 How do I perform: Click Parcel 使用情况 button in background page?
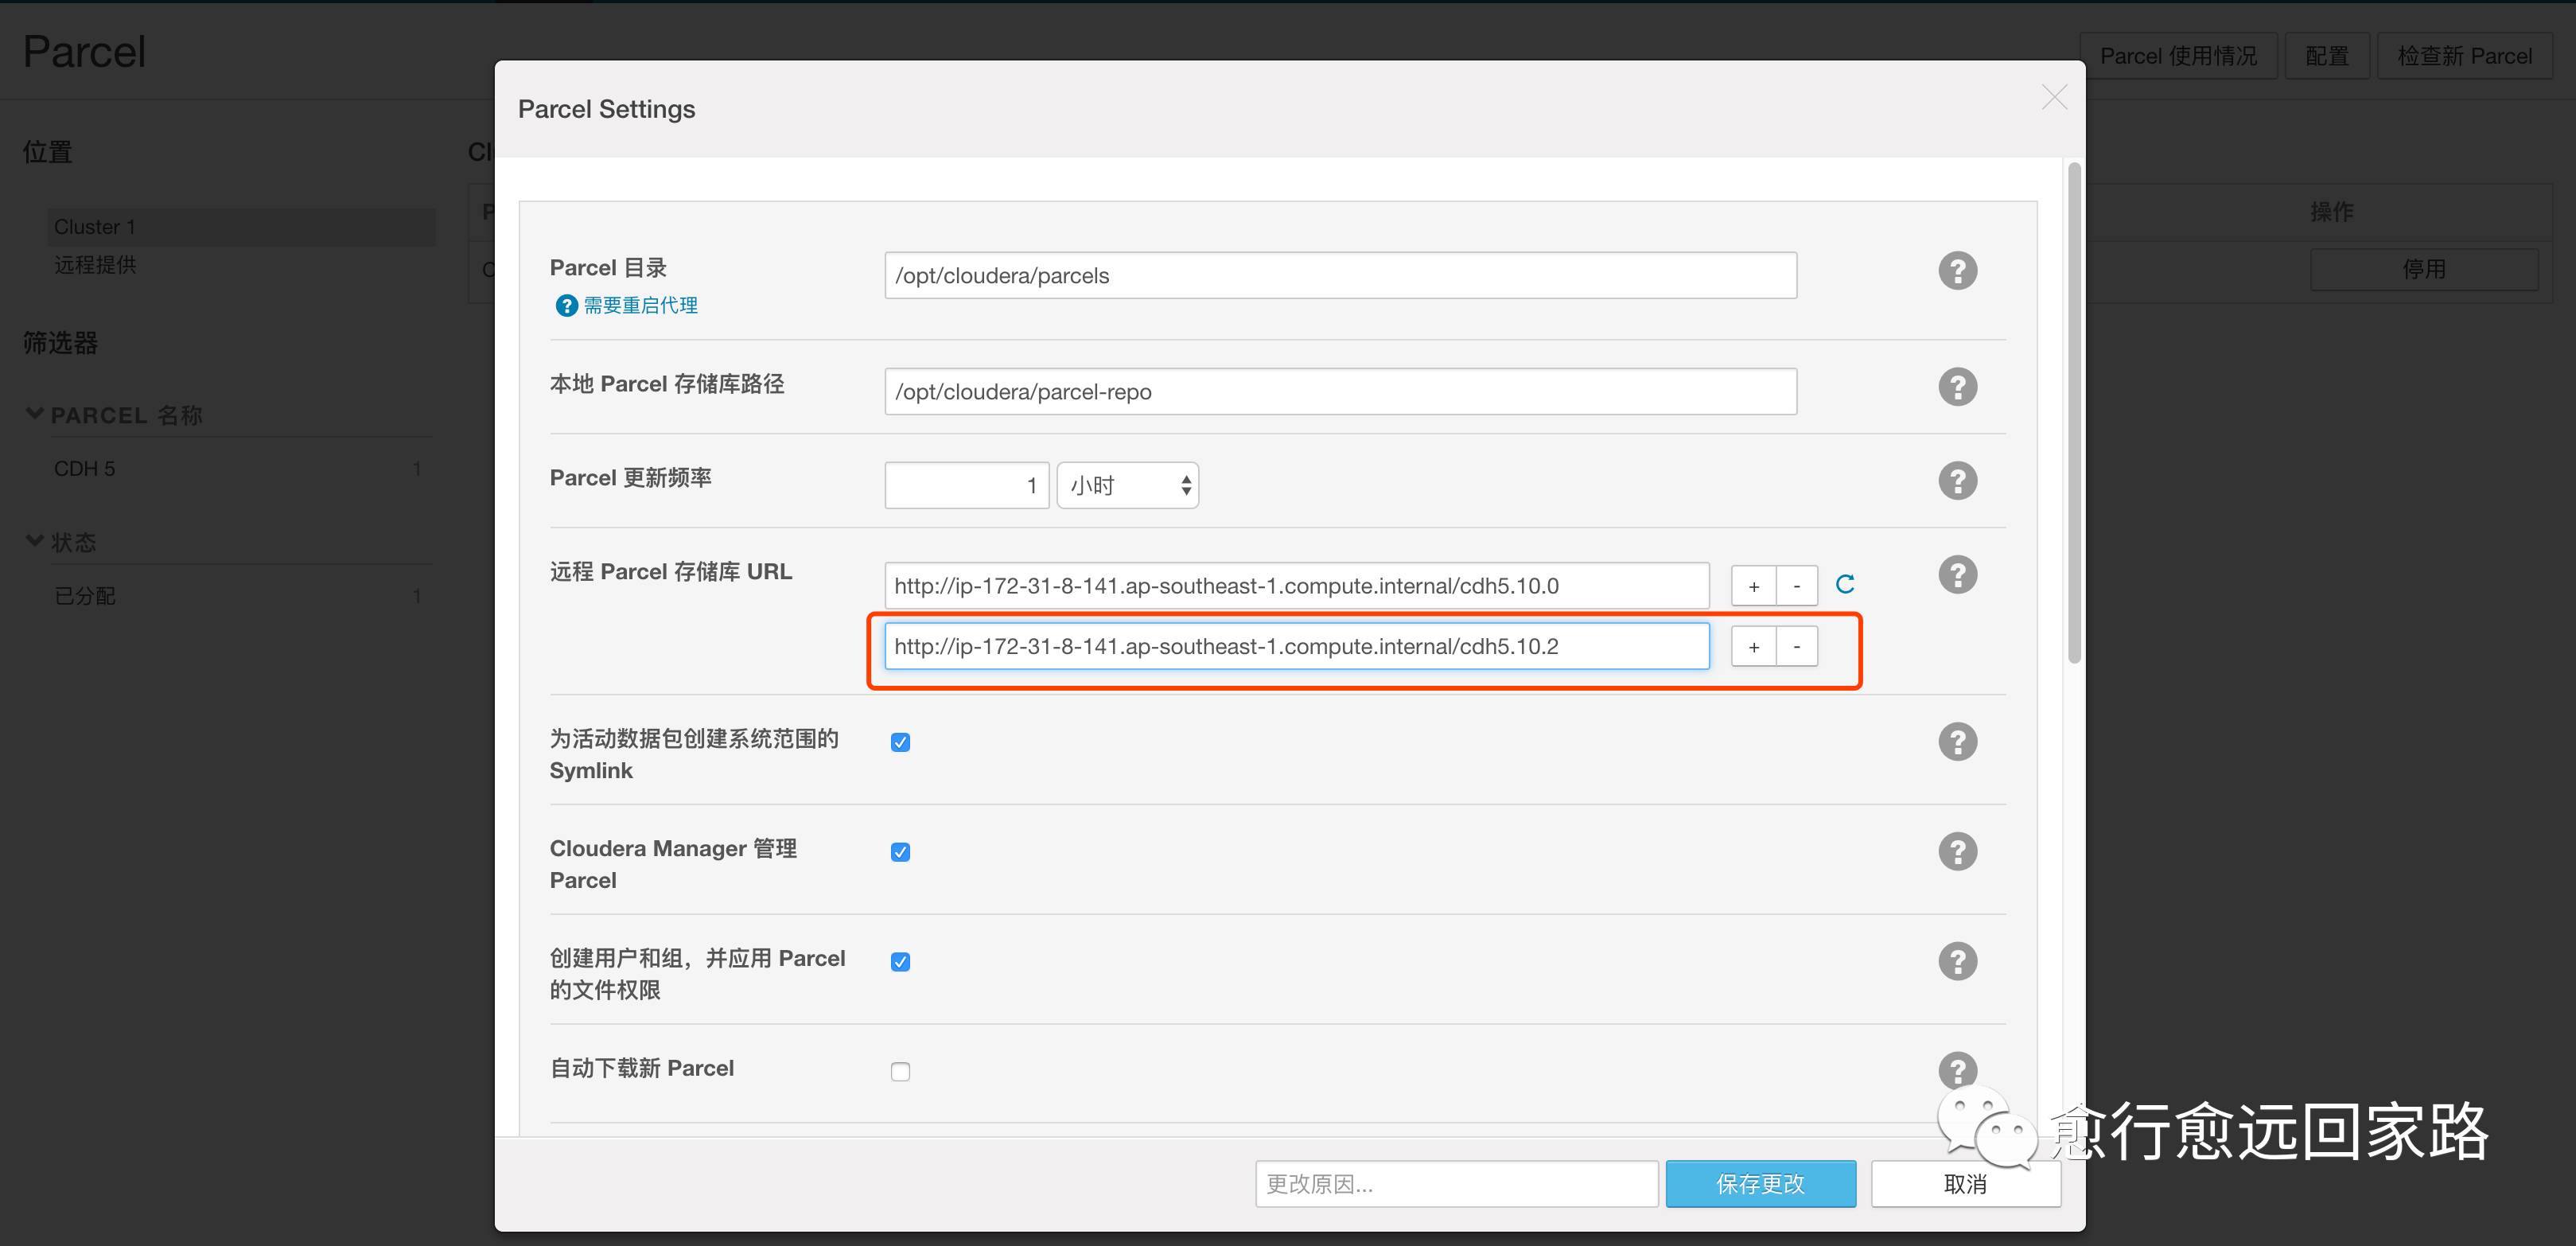(2178, 56)
